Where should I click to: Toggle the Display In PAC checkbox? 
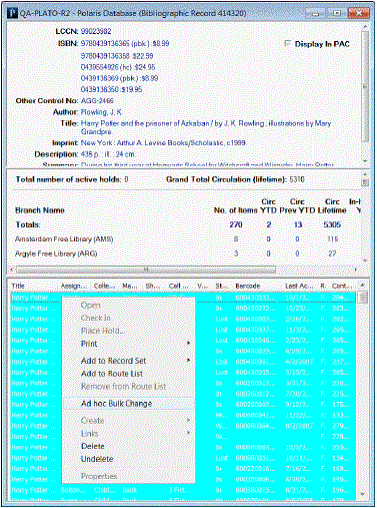(287, 44)
